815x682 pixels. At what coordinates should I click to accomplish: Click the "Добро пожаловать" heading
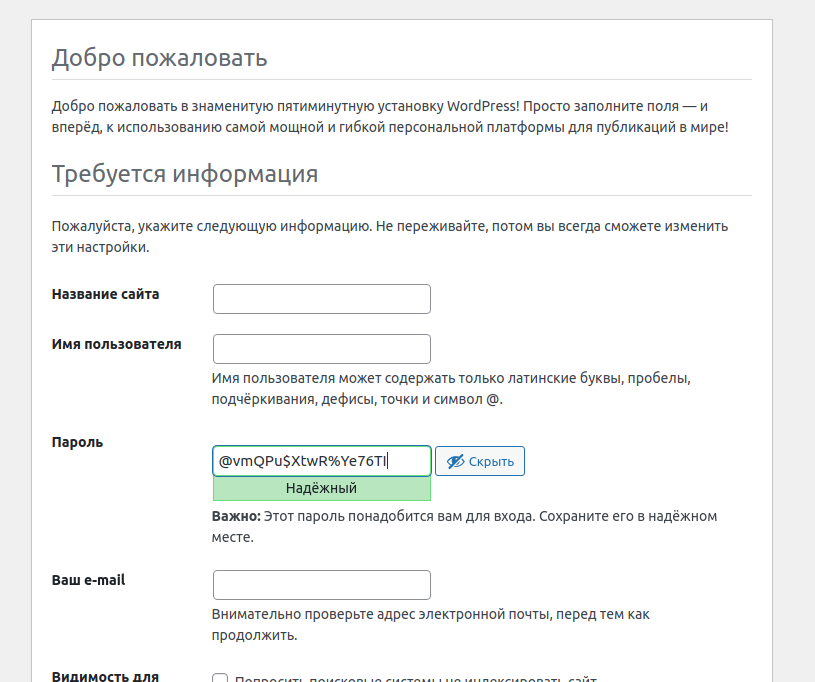(159, 57)
